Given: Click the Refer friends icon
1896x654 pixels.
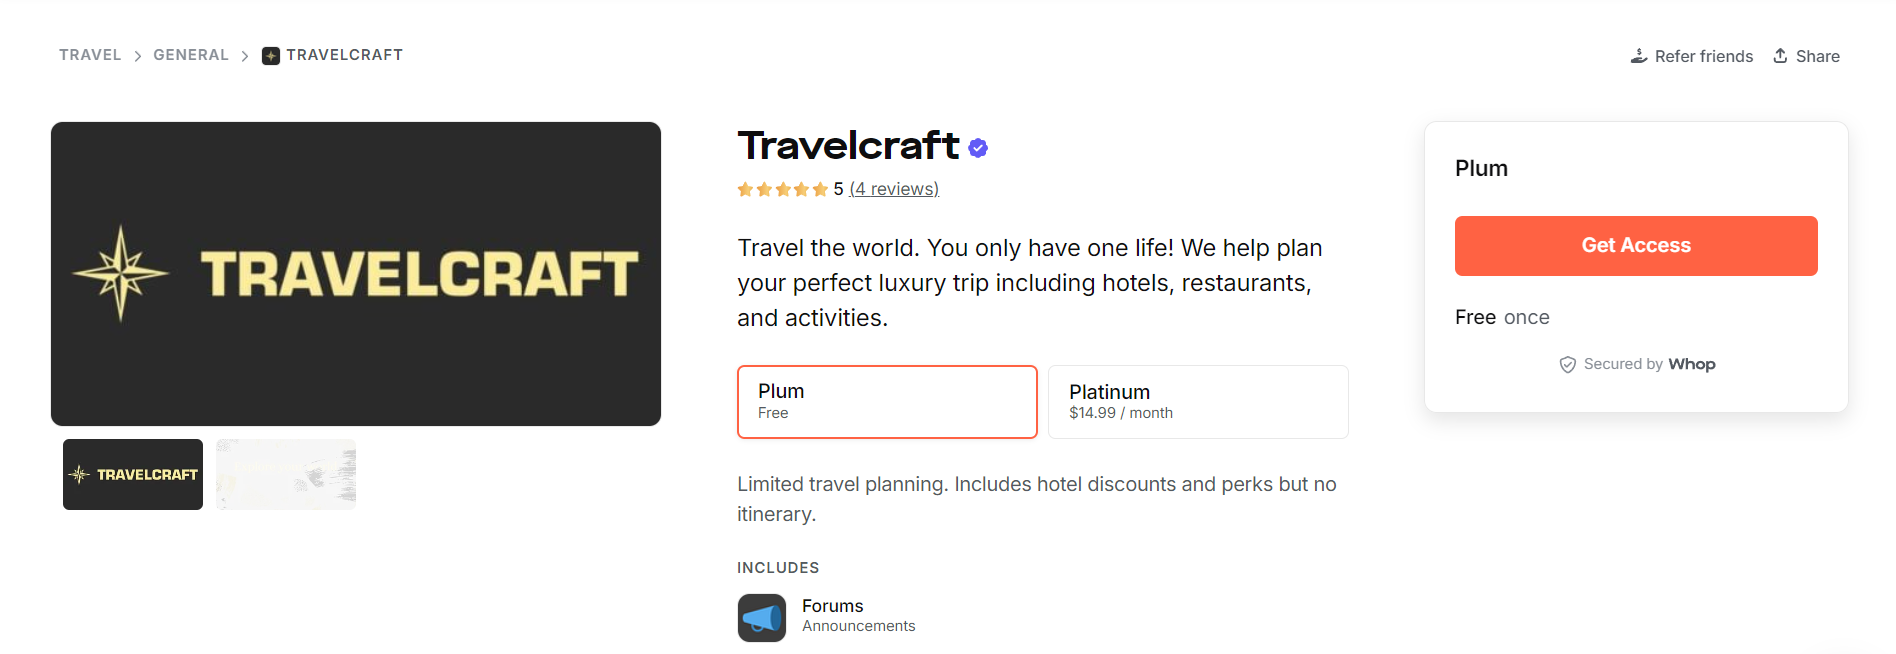Looking at the screenshot, I should (x=1638, y=55).
